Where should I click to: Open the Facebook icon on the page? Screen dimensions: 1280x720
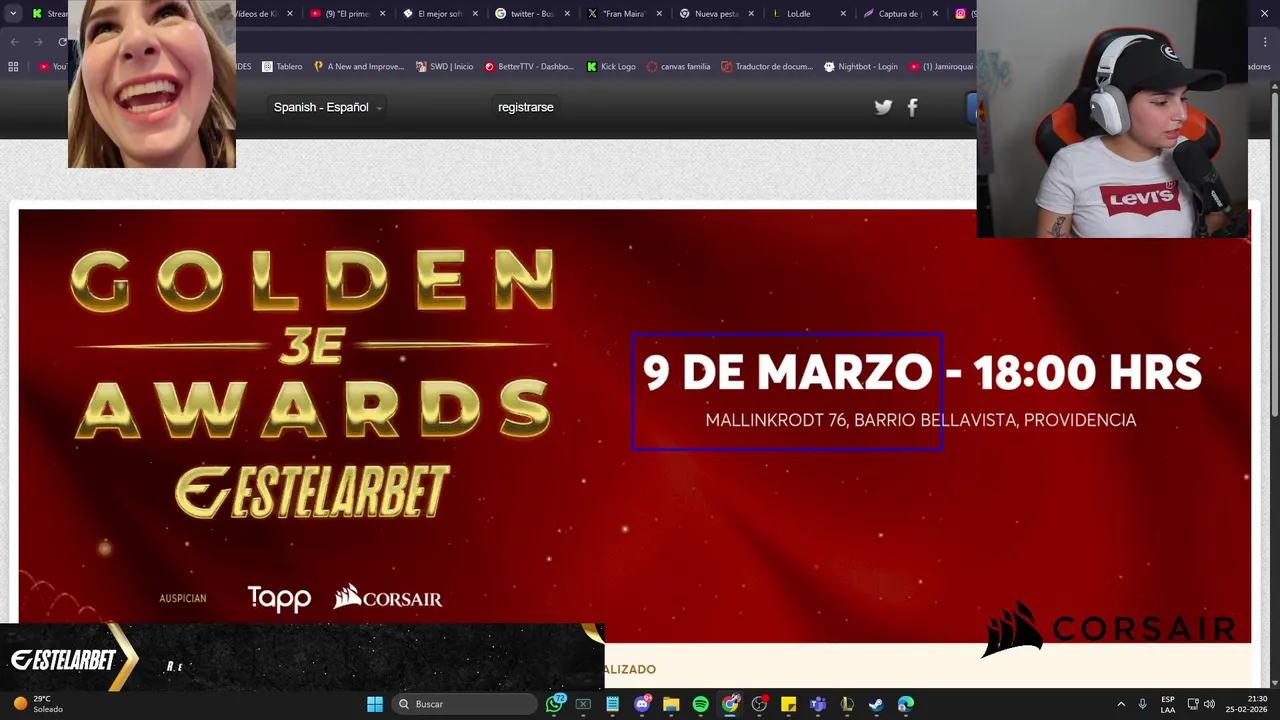coord(912,107)
